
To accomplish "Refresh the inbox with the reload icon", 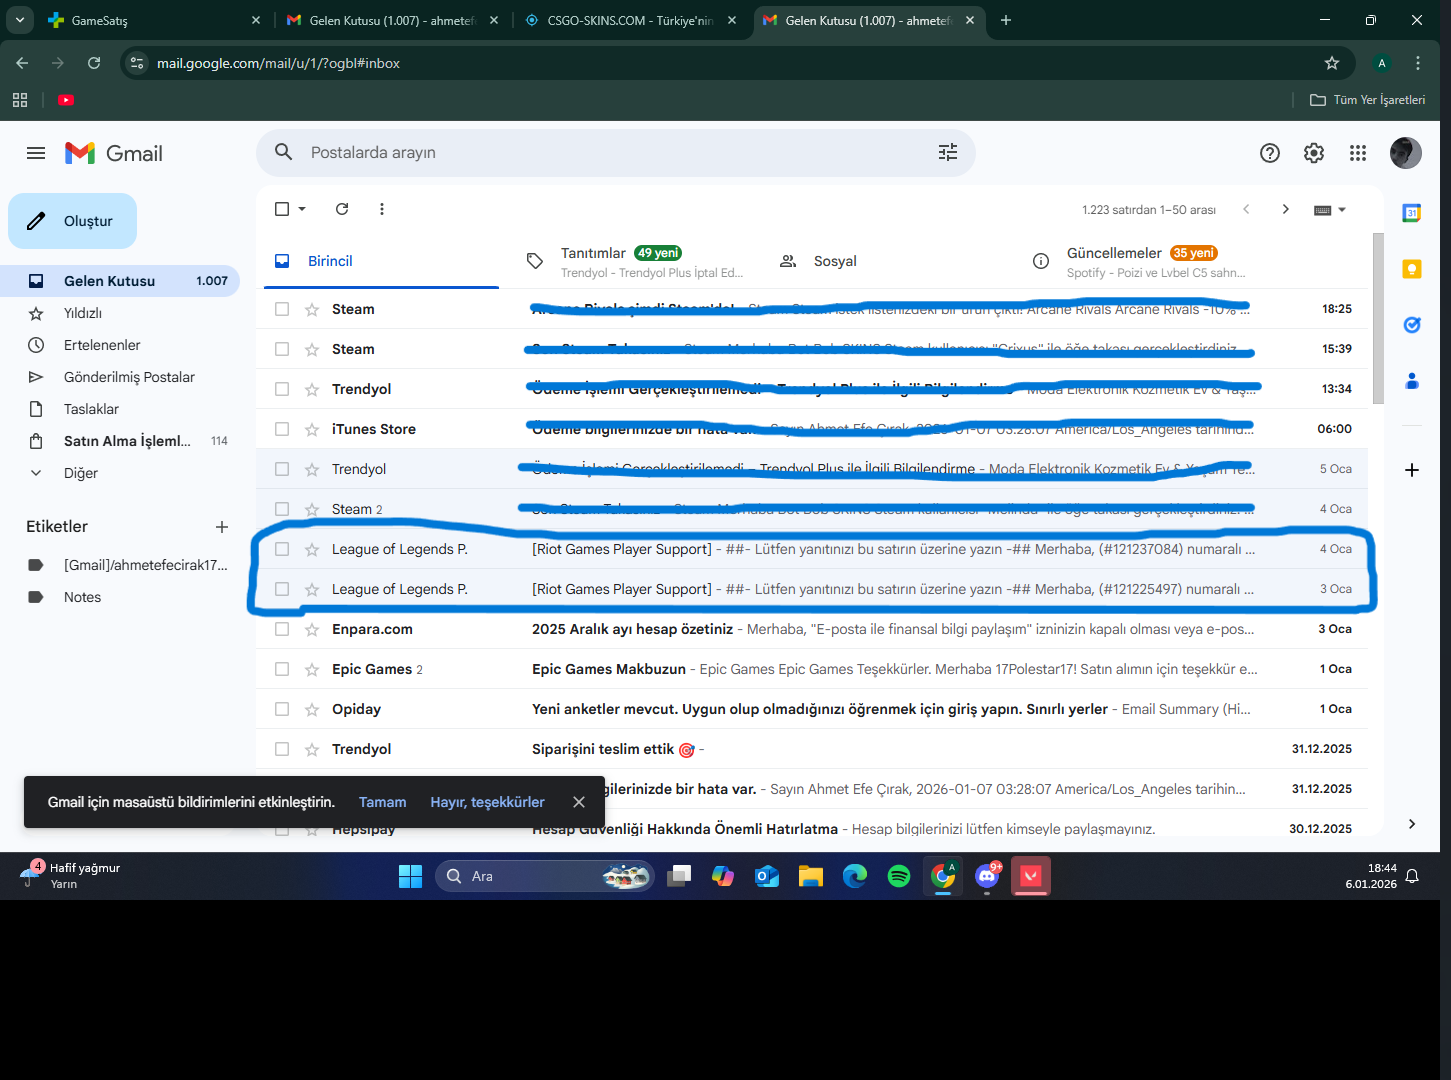I will click(342, 209).
